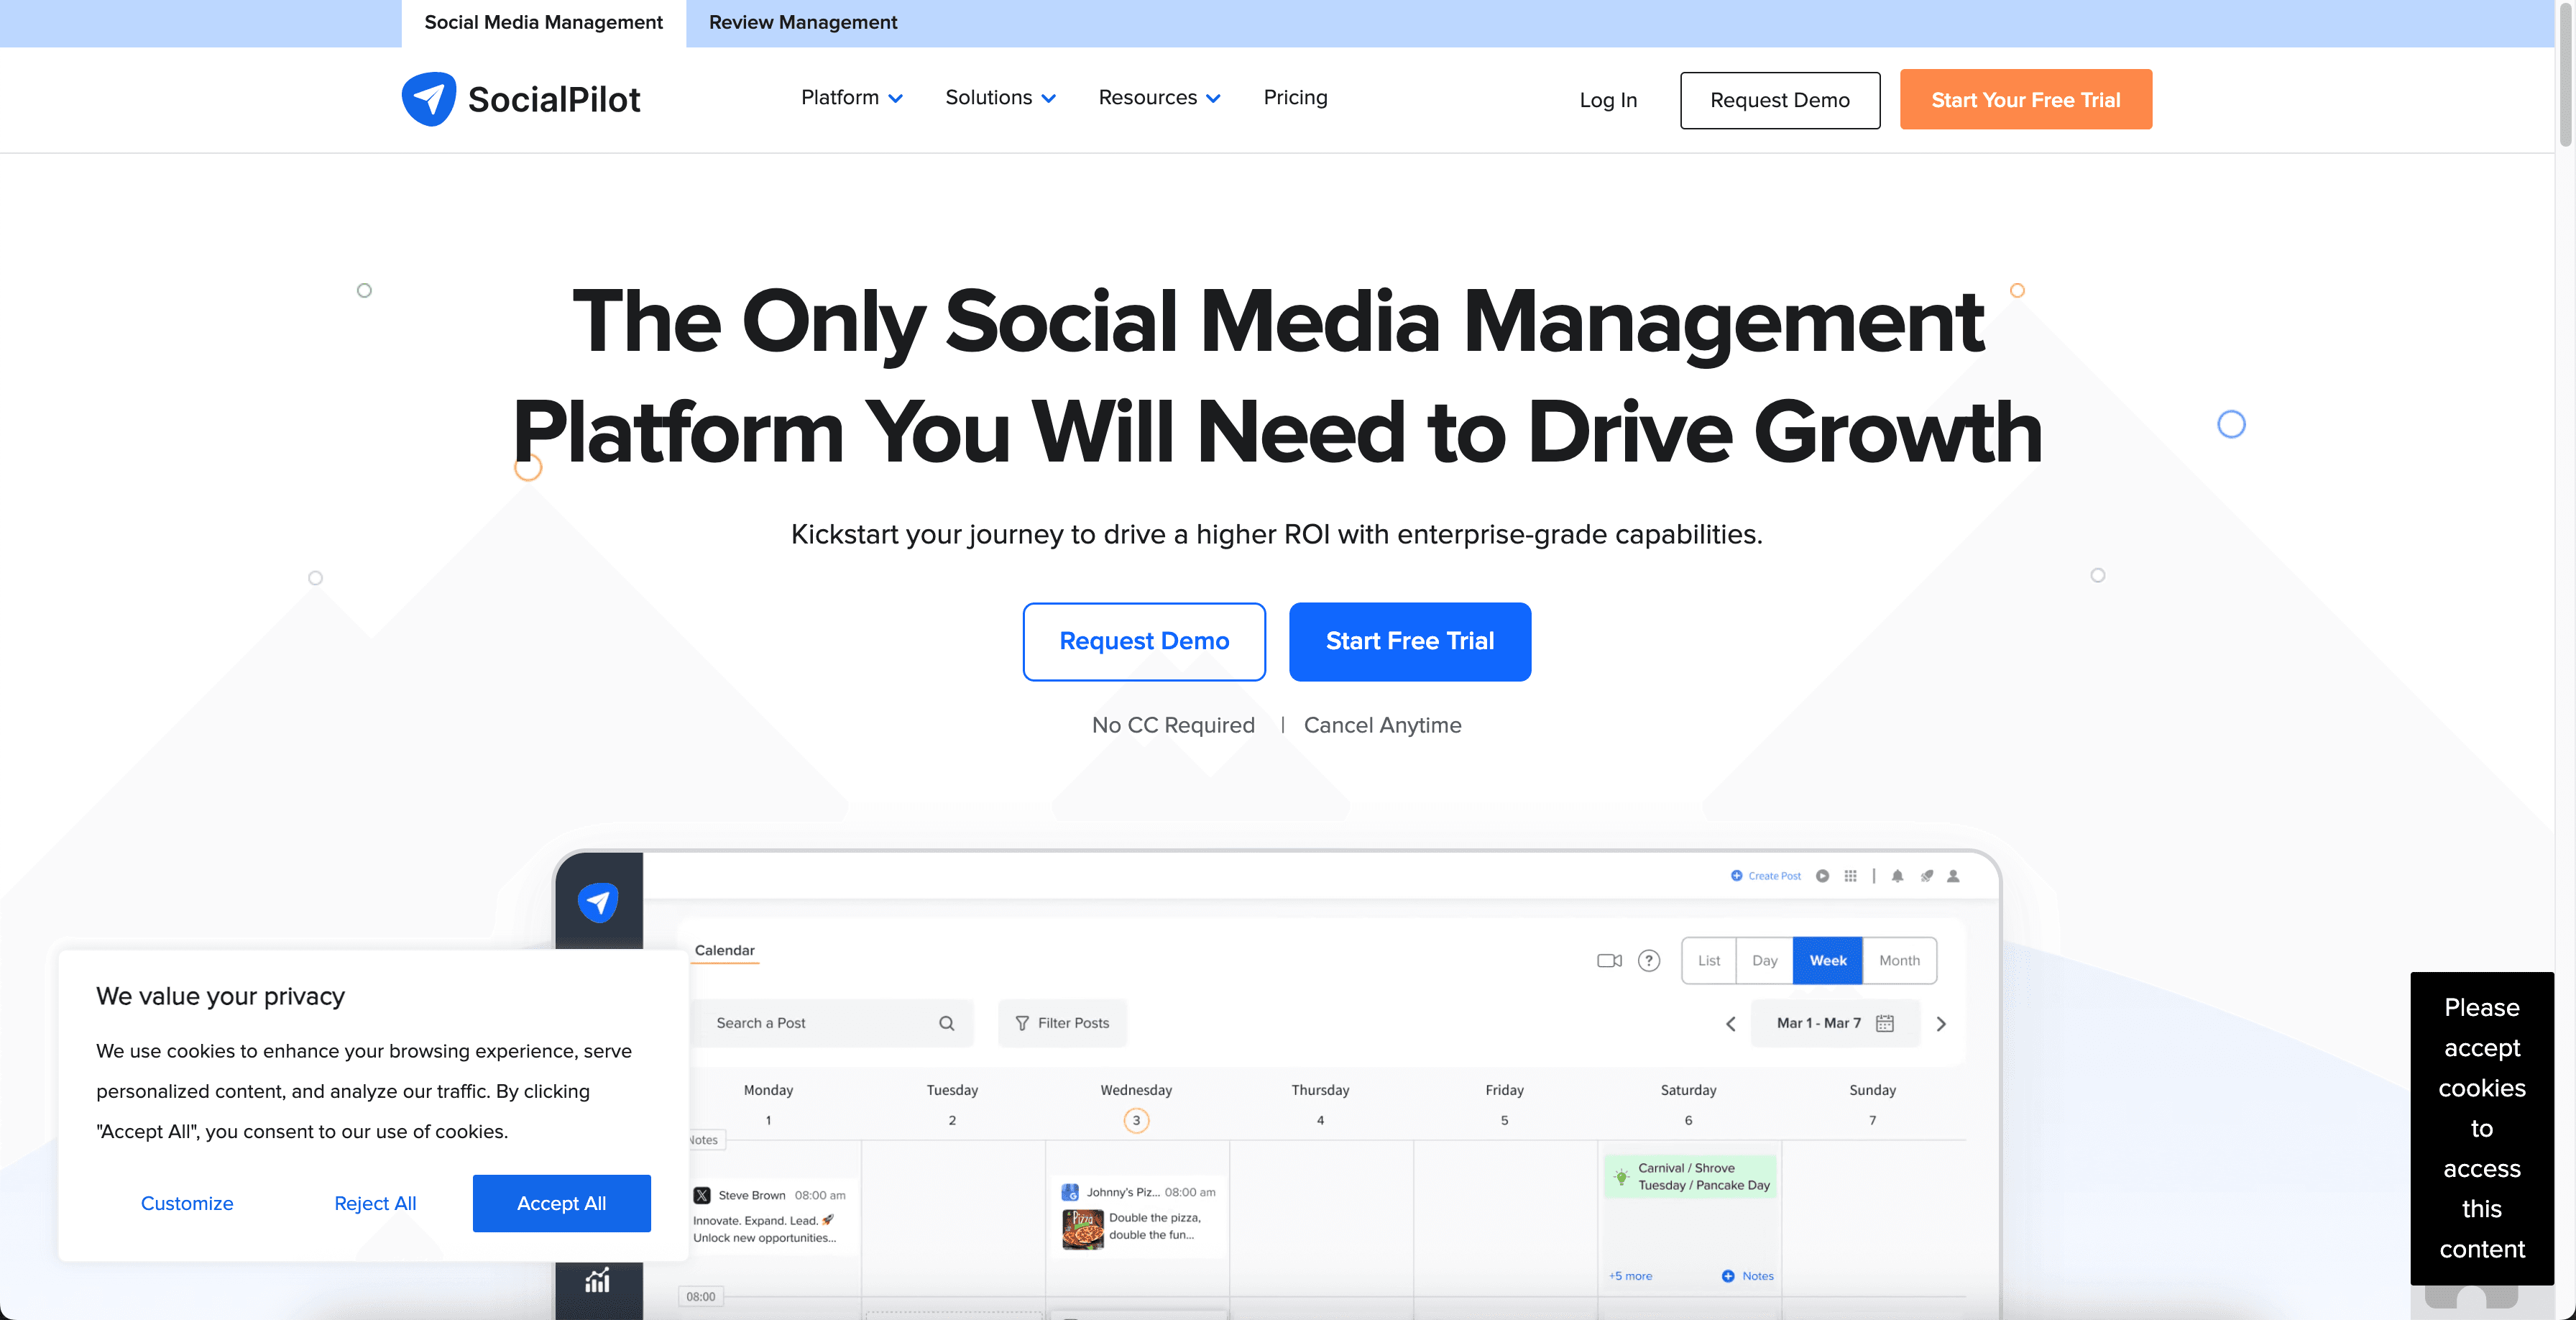
Task: Open the analytics chart icon in the dashboard sidebar
Action: click(597, 1280)
